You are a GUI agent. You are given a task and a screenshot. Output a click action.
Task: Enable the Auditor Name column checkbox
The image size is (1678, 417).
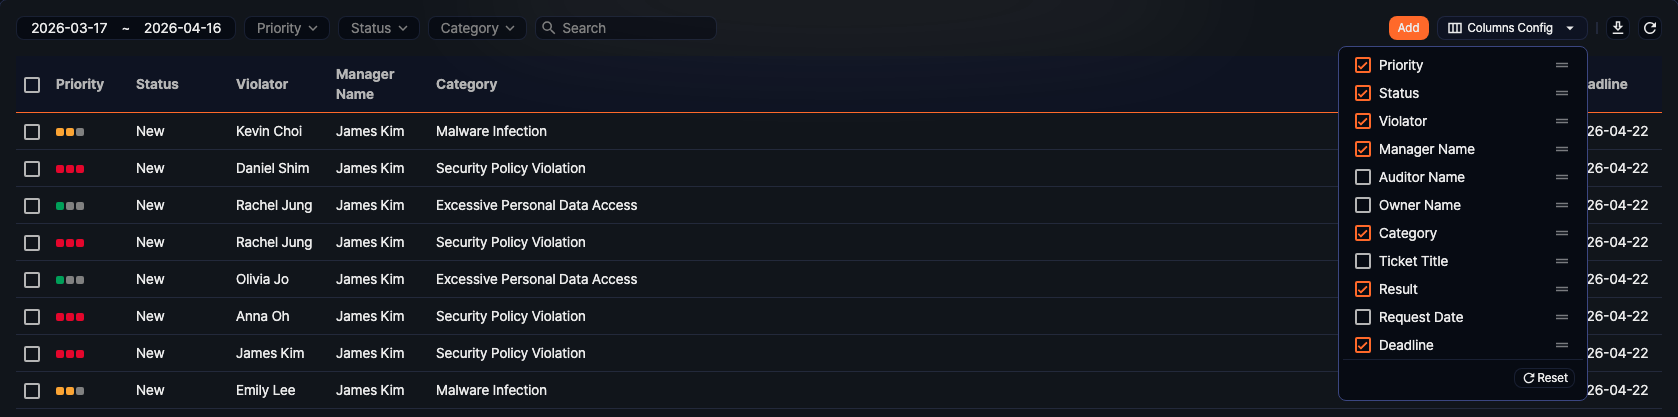pos(1363,177)
